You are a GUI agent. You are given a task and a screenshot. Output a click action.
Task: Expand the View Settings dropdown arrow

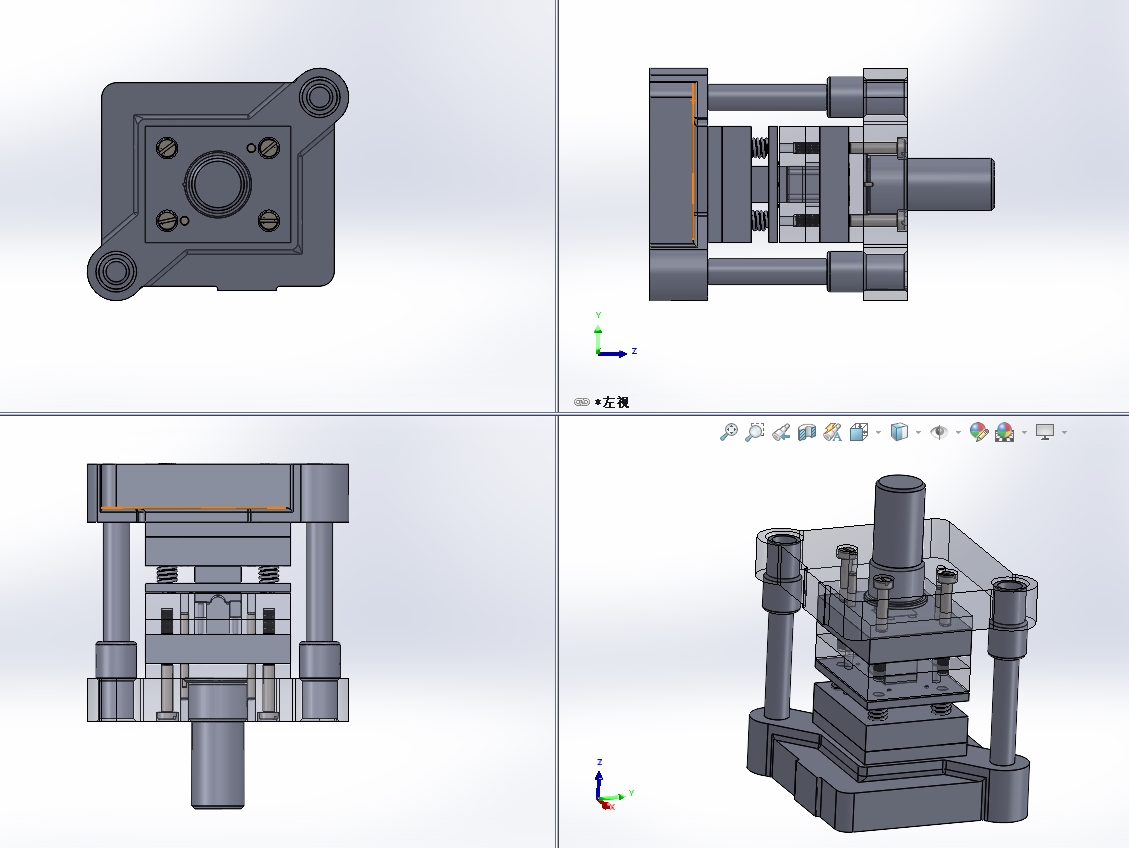(x=1064, y=433)
